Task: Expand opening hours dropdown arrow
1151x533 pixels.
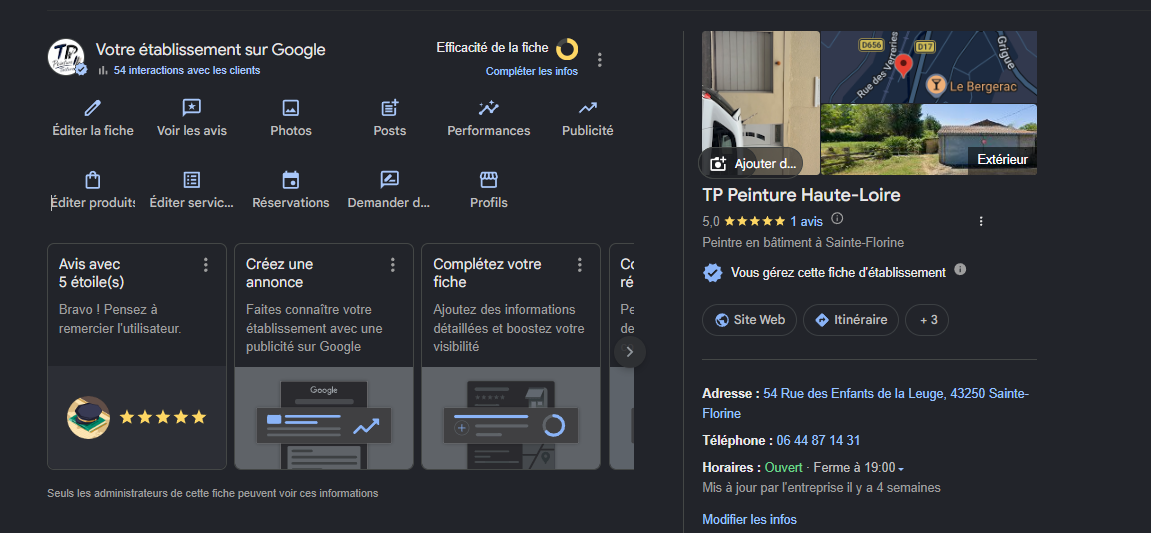Action: [901, 468]
